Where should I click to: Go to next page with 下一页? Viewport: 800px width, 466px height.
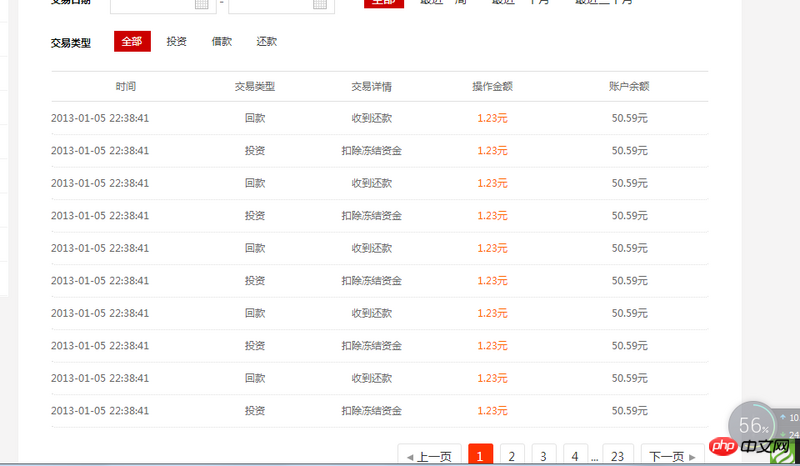pyautogui.click(x=672, y=455)
